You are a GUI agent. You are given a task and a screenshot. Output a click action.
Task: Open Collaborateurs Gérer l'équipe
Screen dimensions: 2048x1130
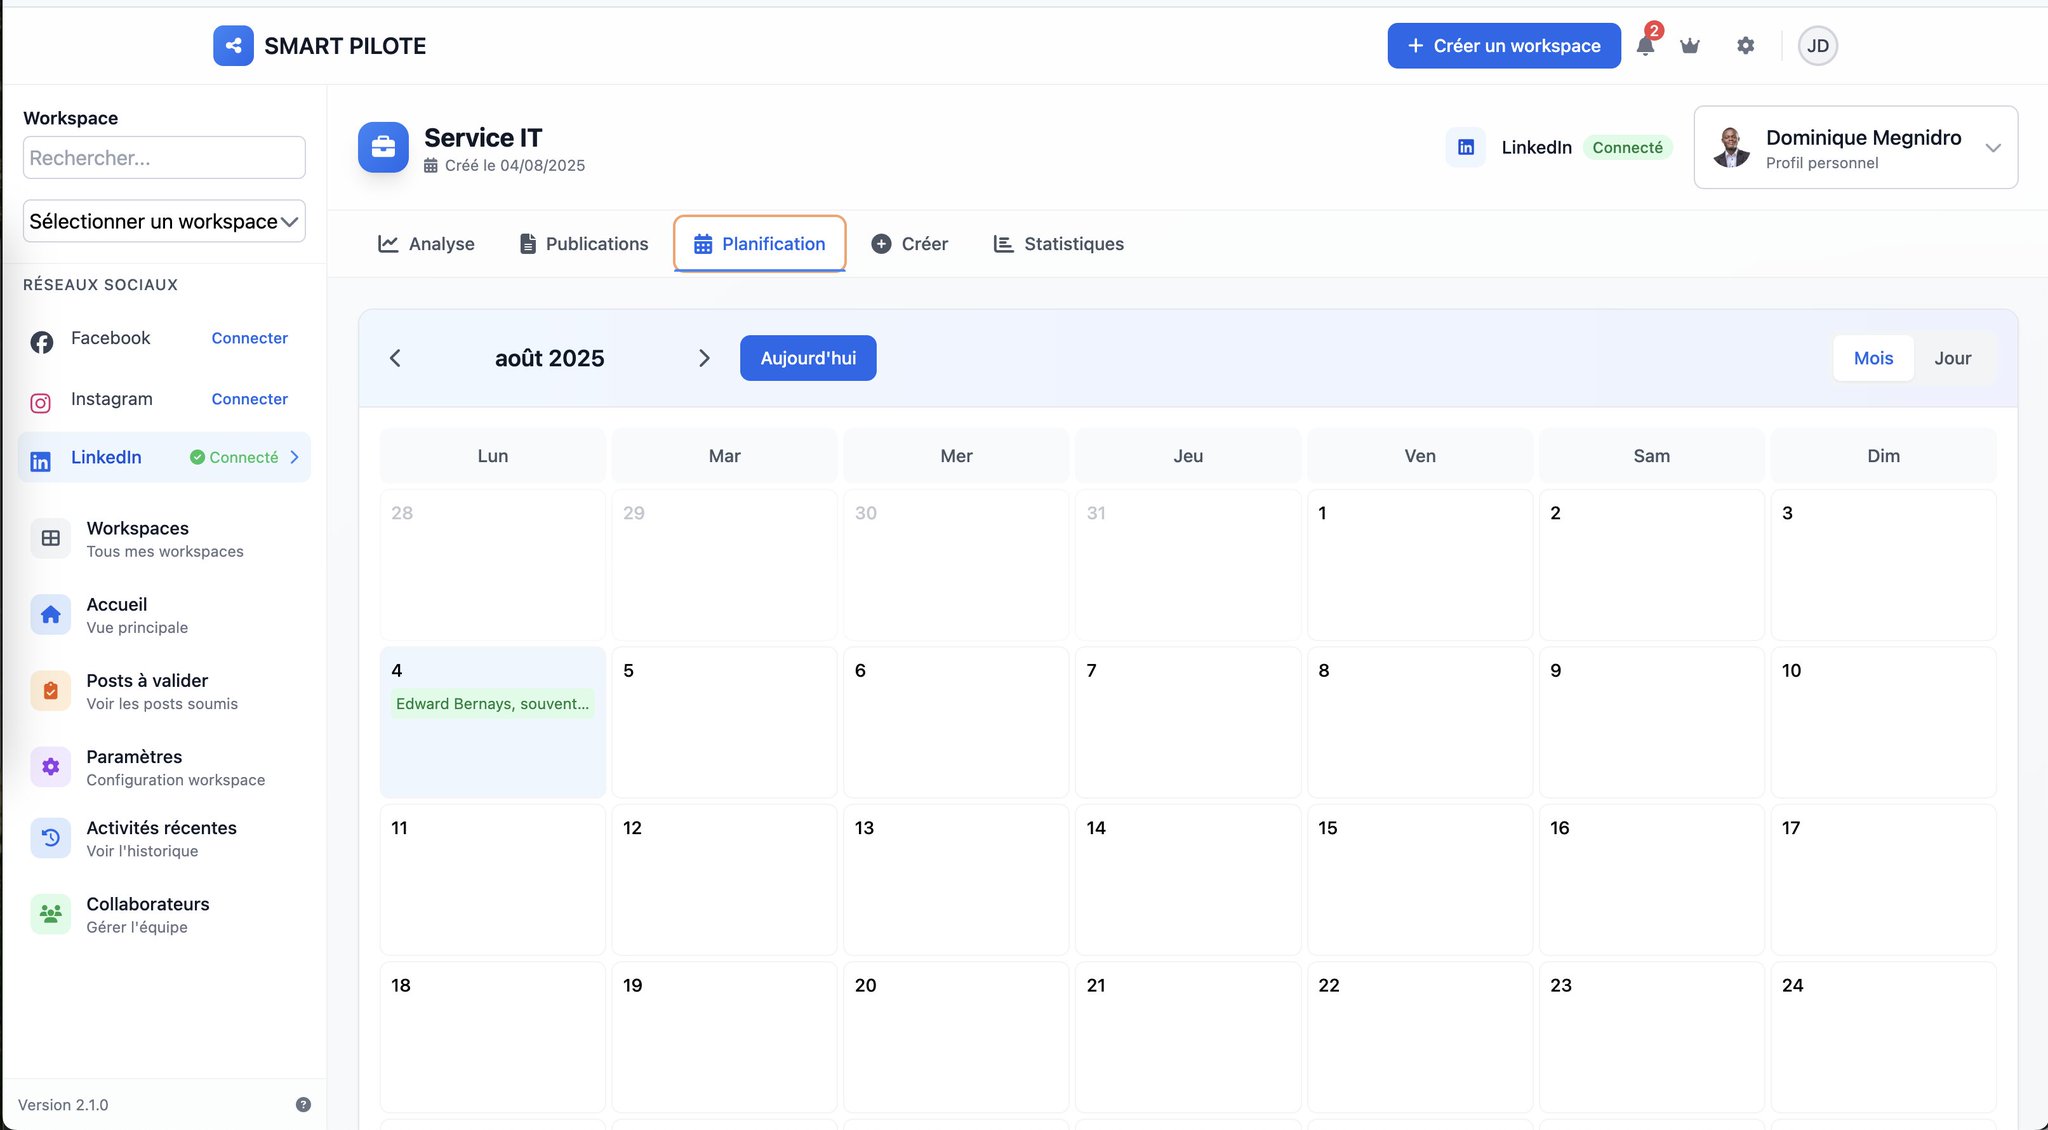point(164,914)
